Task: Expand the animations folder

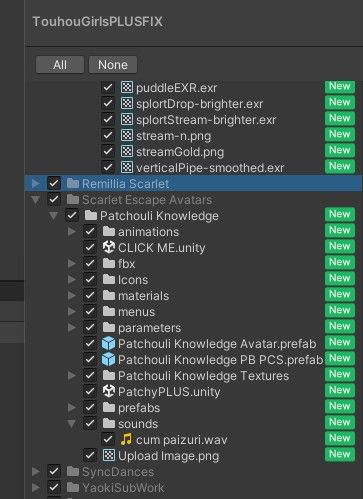Action: click(71, 231)
